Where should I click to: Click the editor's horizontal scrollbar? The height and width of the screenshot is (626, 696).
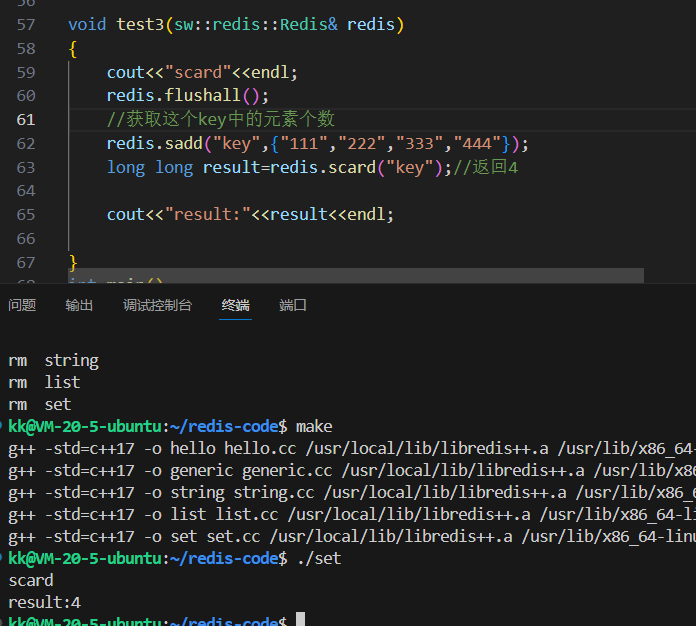(x=355, y=275)
